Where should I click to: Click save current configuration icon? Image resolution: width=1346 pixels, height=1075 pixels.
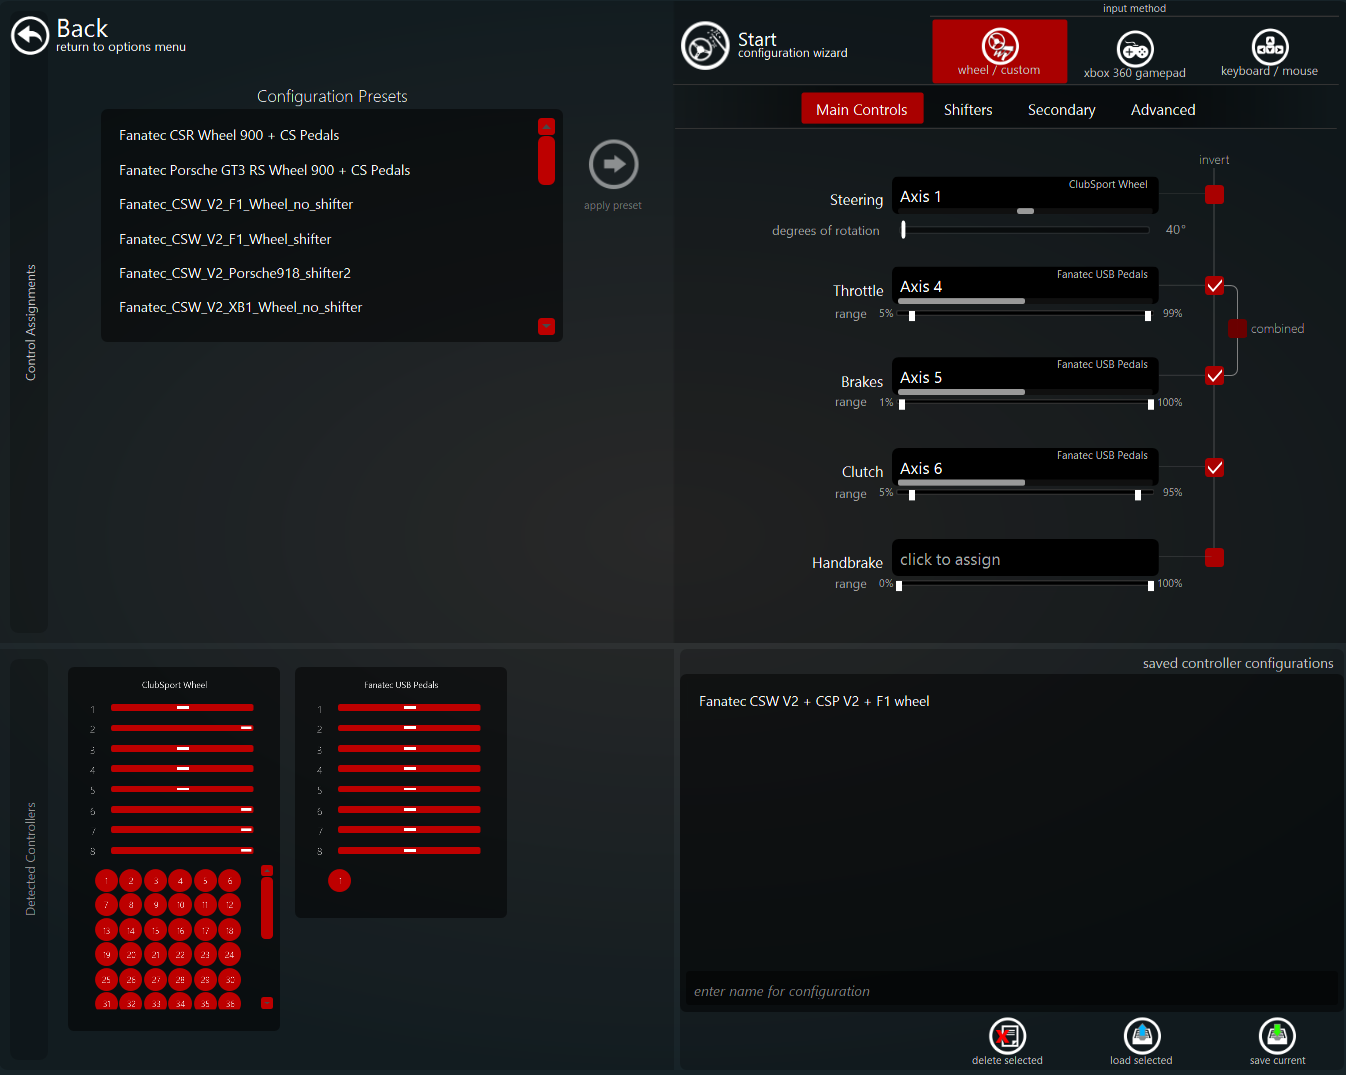click(x=1277, y=1036)
